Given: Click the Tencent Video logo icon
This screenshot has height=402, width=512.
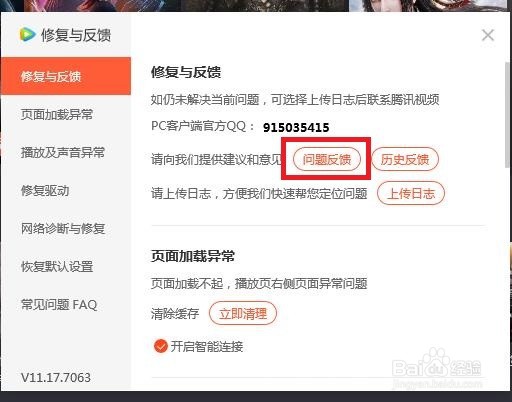Looking at the screenshot, I should (27, 35).
